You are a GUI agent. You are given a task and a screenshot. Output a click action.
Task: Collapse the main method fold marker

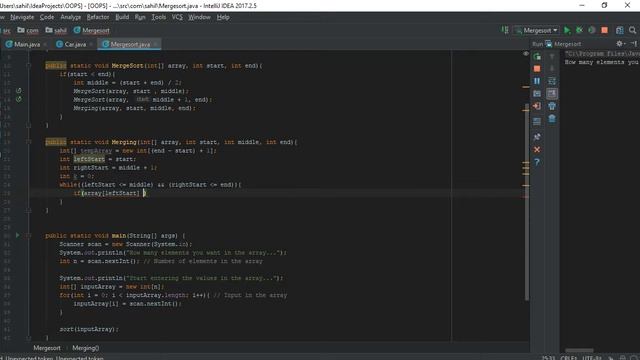coord(29,236)
